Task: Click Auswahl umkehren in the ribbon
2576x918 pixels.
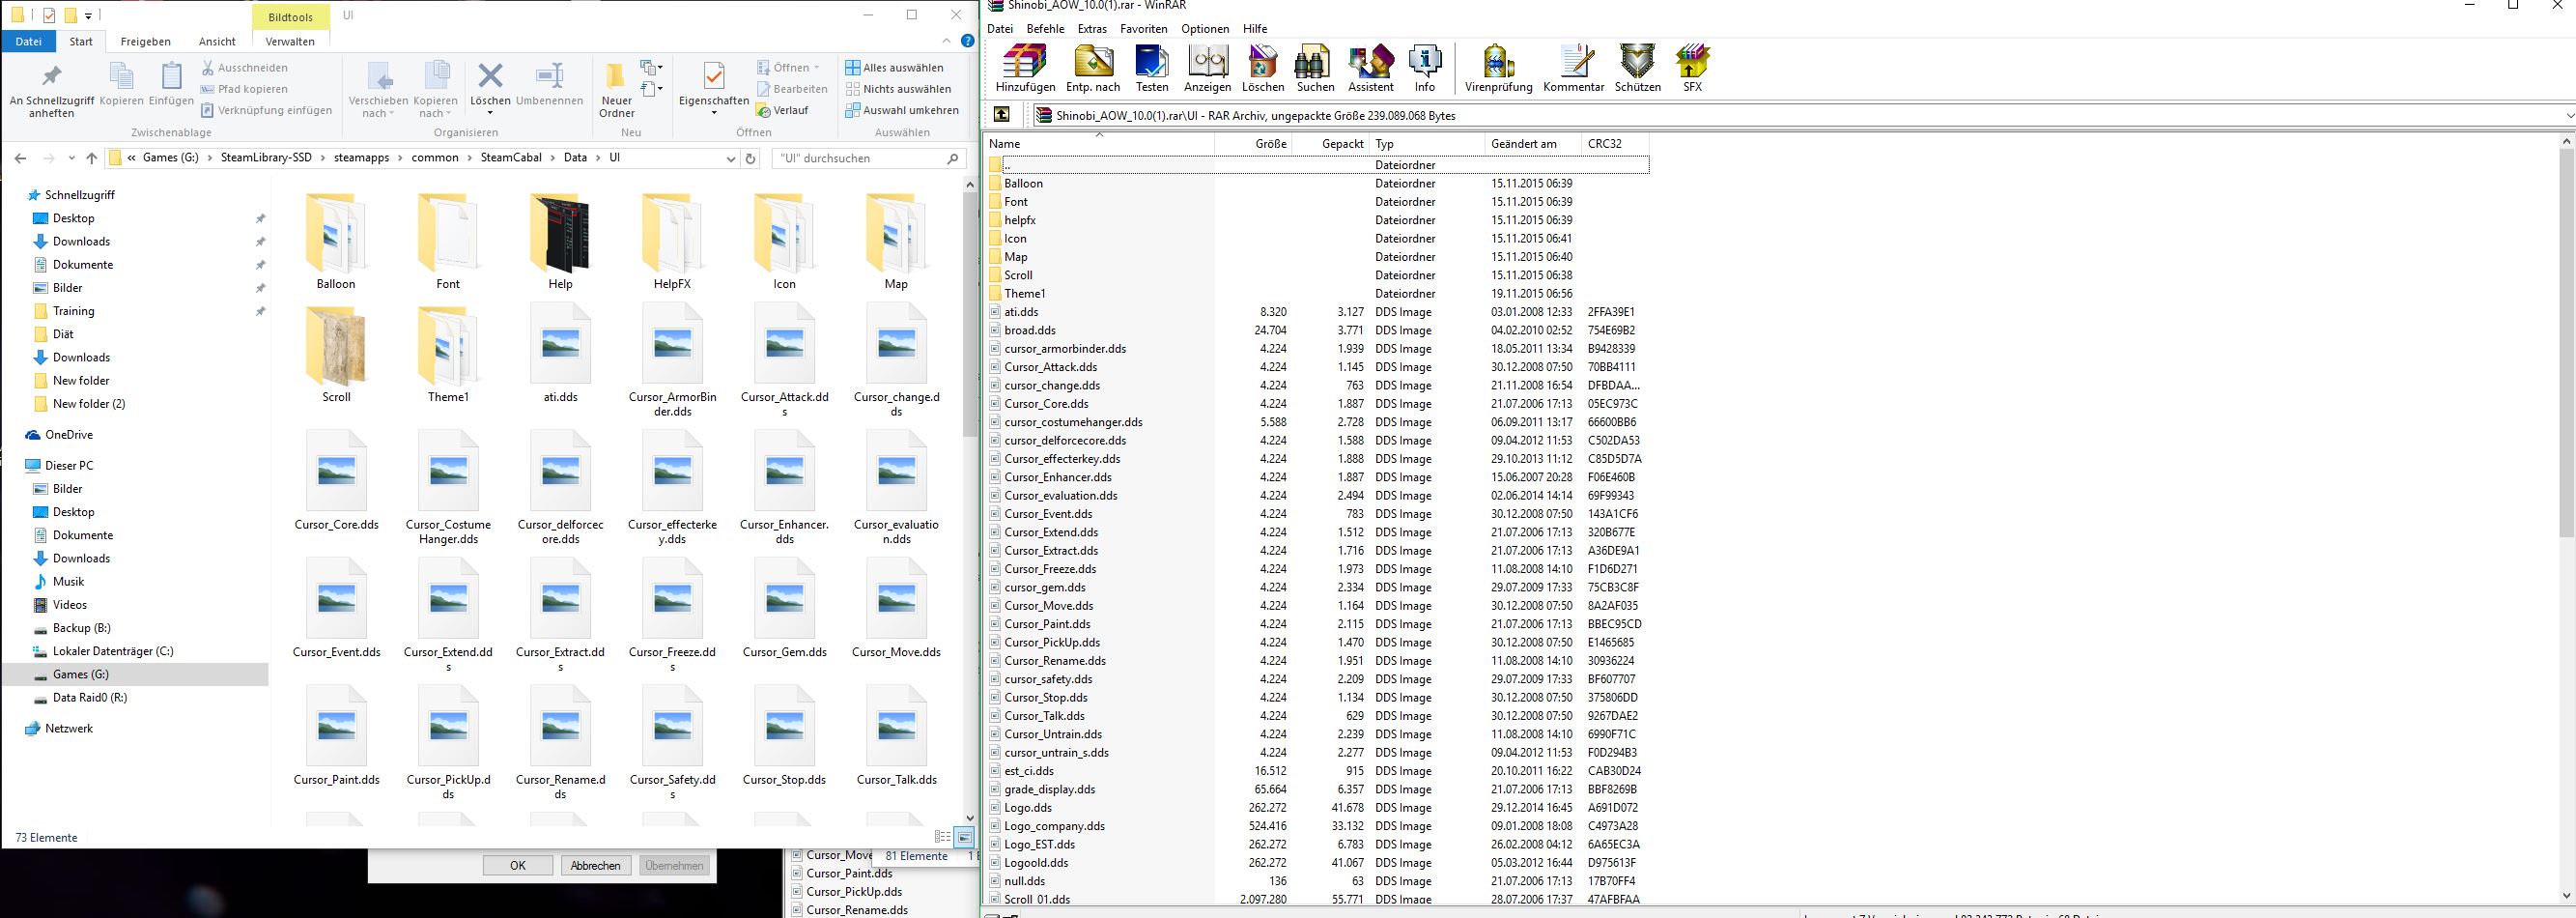Action: coord(902,110)
